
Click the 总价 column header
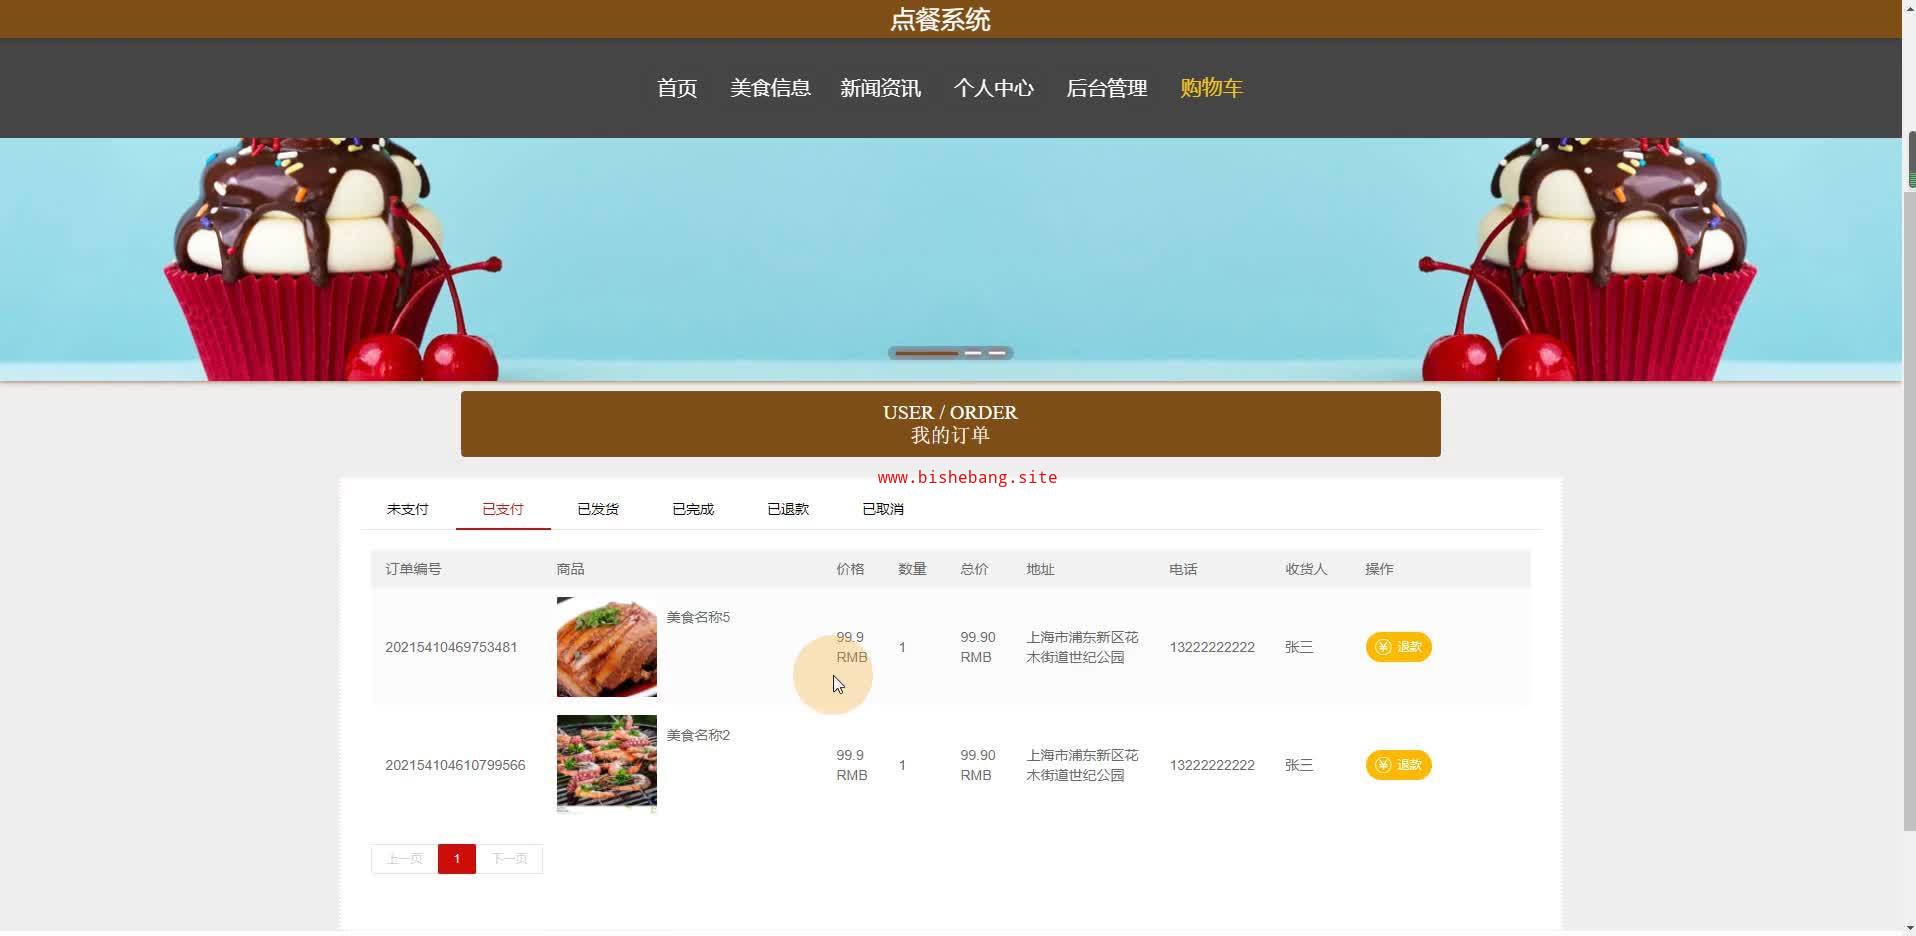coord(974,569)
